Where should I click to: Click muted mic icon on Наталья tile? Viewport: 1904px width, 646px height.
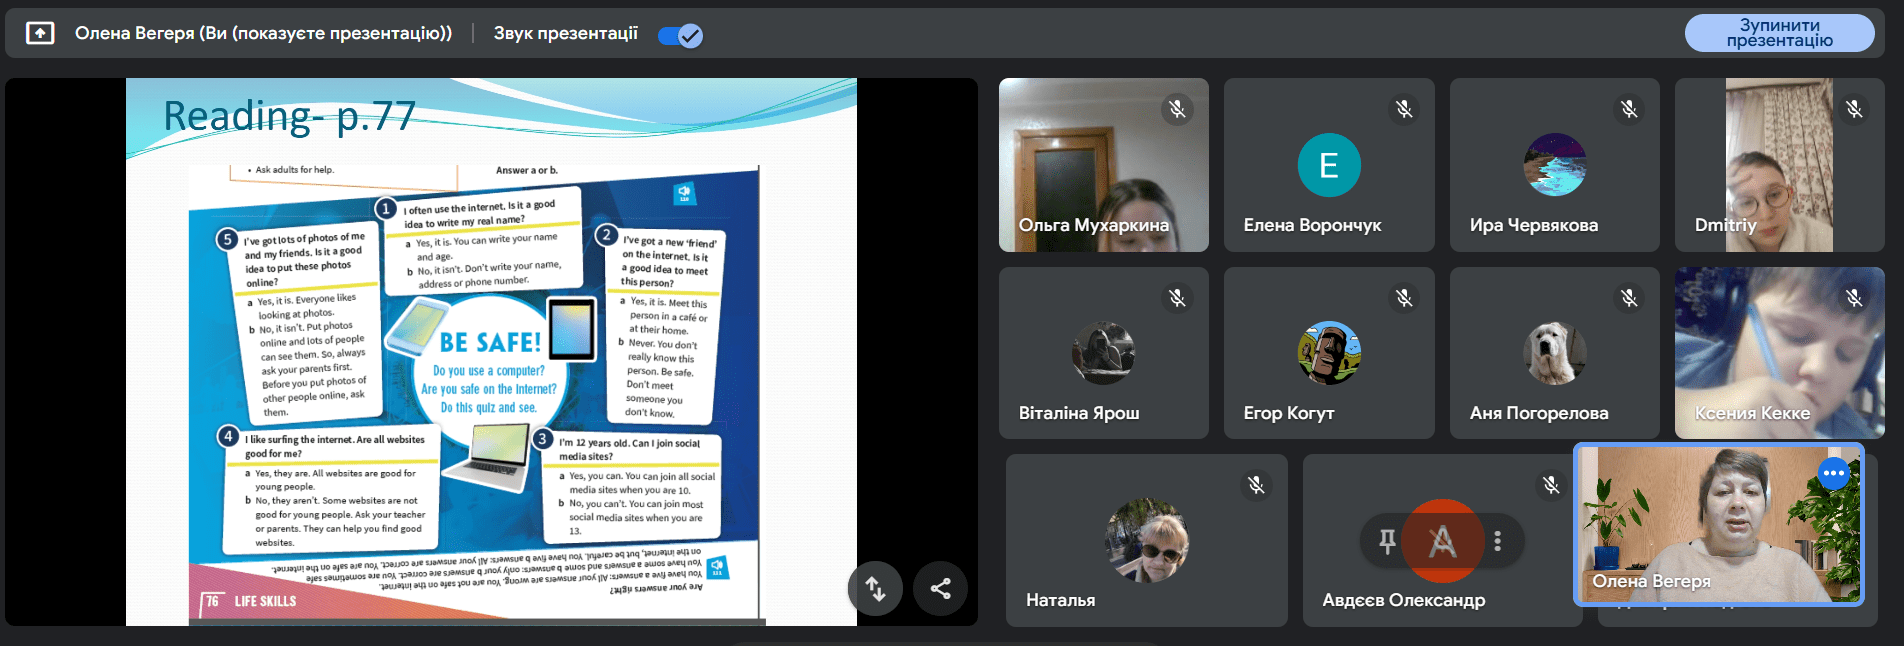[1257, 485]
